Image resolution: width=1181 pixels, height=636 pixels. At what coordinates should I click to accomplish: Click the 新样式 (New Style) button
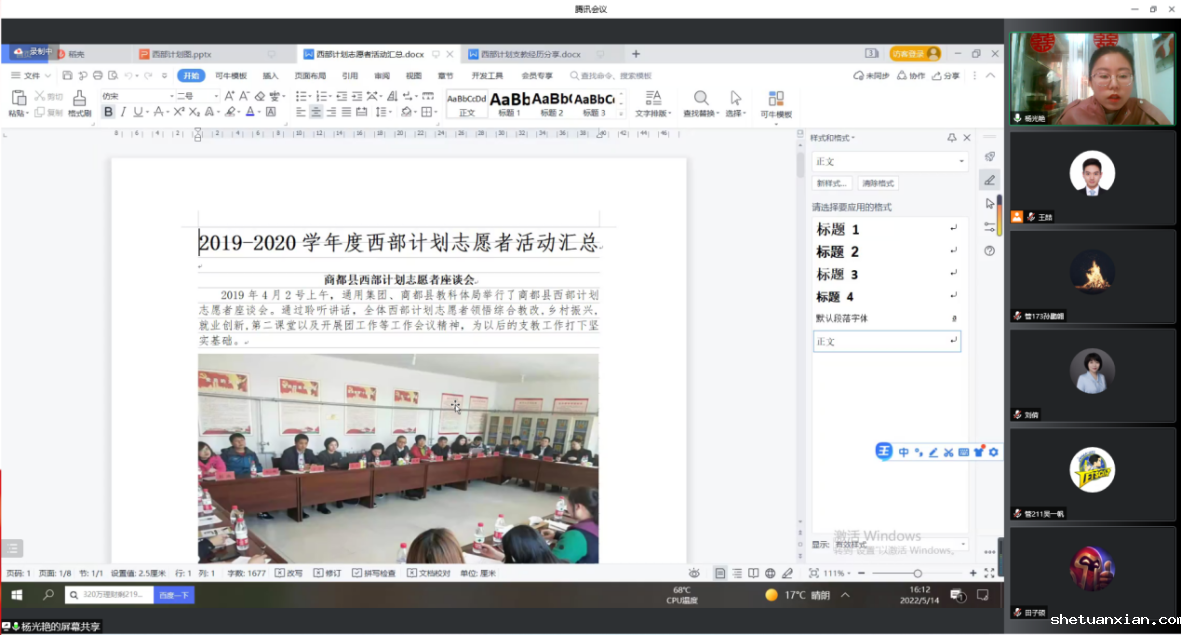[x=832, y=184]
